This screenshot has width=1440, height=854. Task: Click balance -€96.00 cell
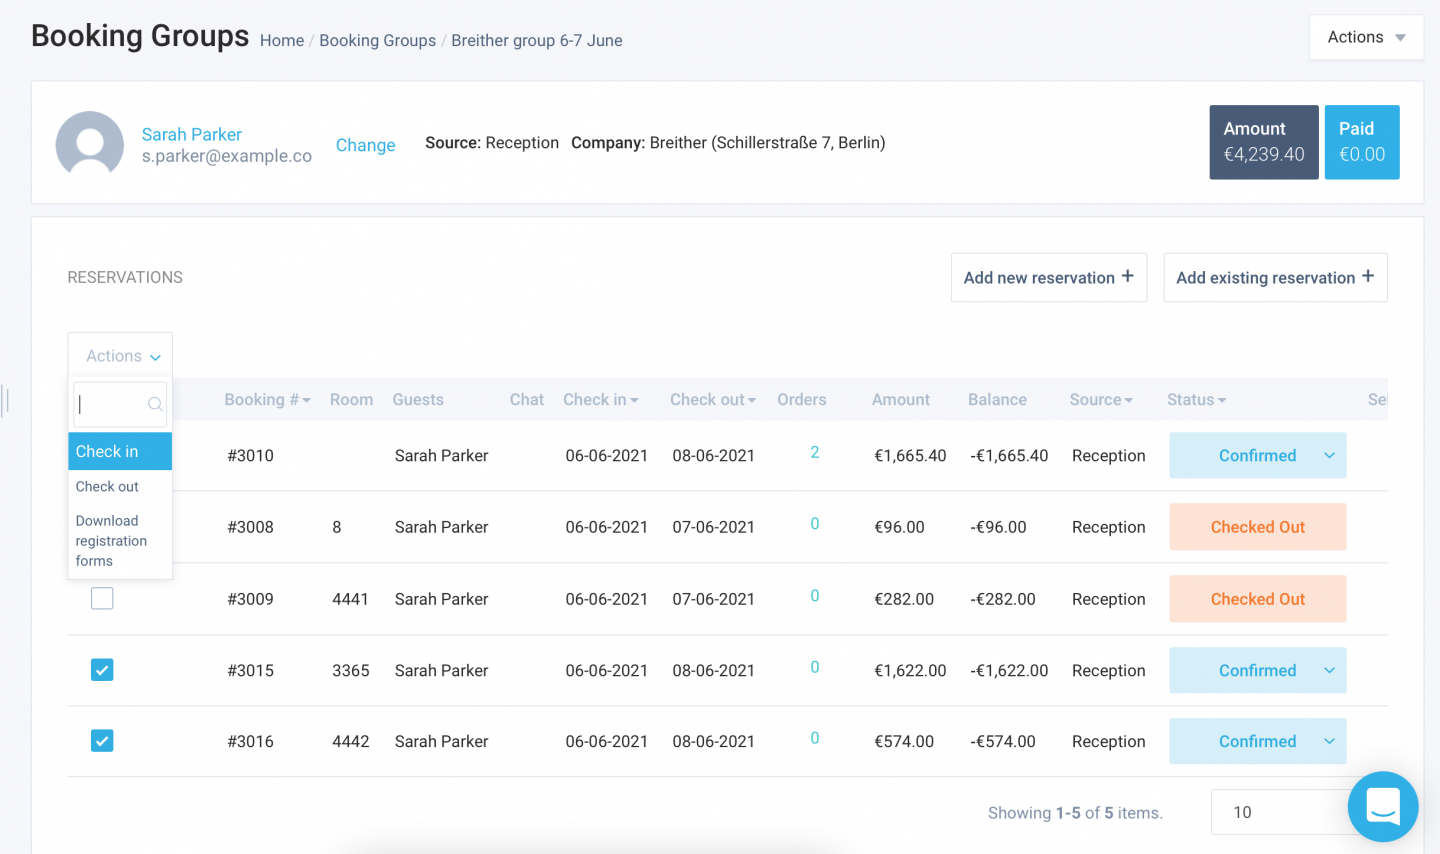coord(998,527)
